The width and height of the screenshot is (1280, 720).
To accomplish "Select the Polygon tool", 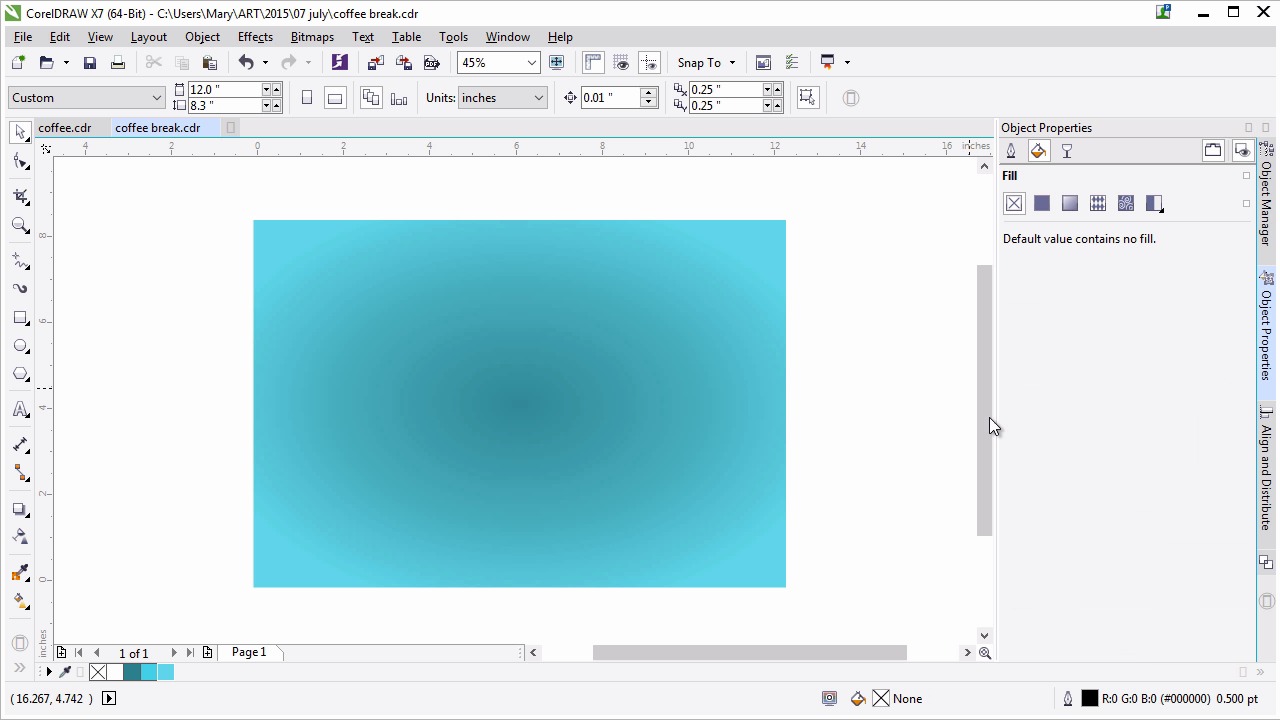I will pos(20,374).
